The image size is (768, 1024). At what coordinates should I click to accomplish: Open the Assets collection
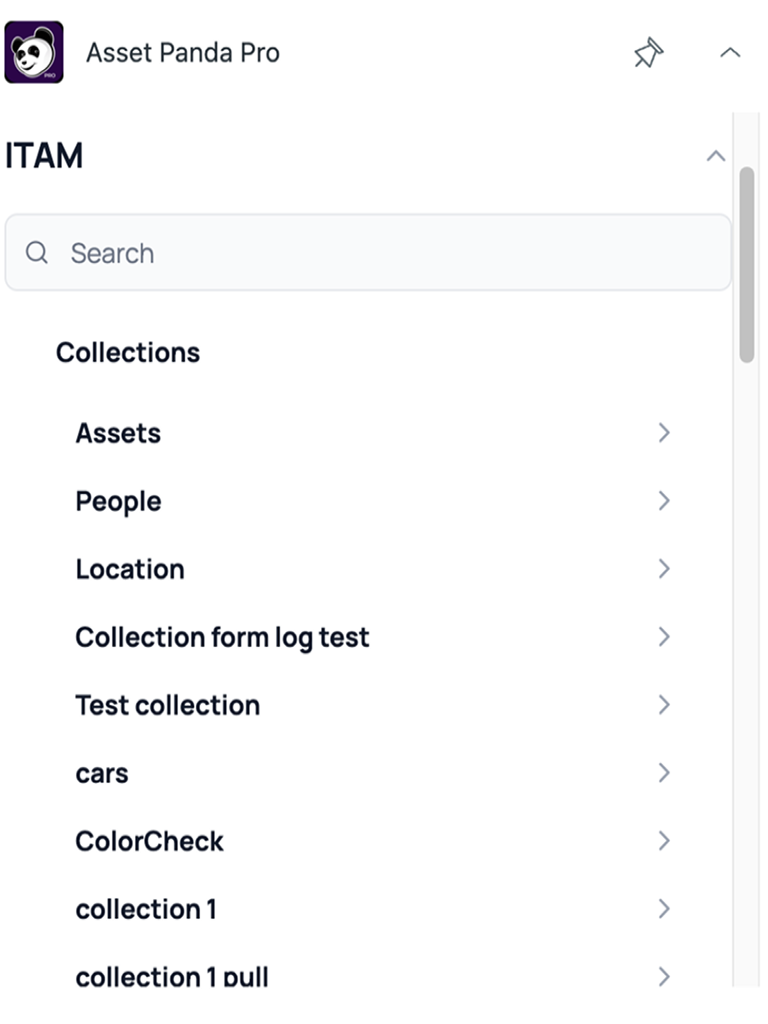pyautogui.click(x=118, y=433)
